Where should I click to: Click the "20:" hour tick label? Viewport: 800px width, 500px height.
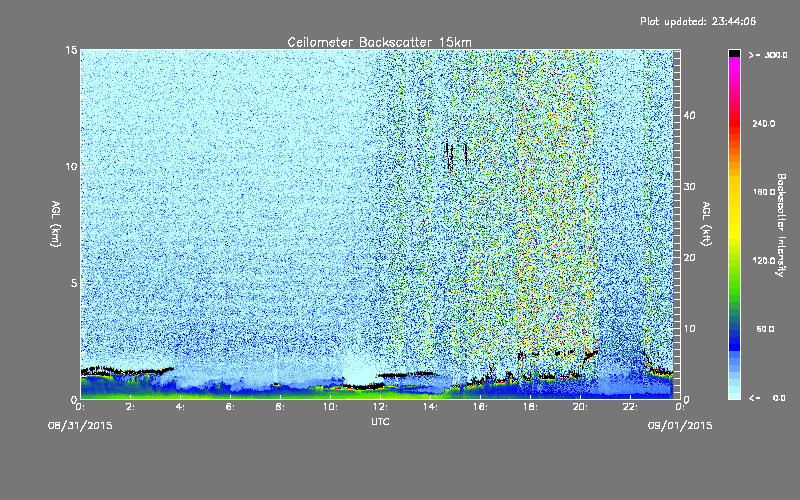click(x=580, y=407)
